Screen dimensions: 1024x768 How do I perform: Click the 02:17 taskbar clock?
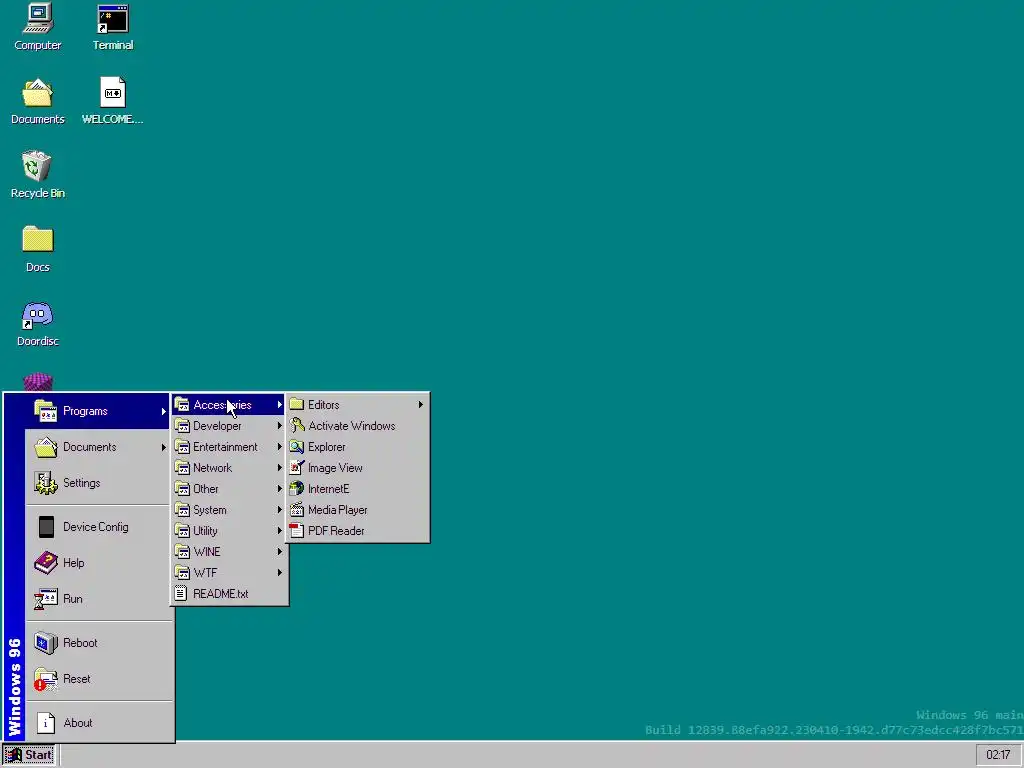click(998, 755)
